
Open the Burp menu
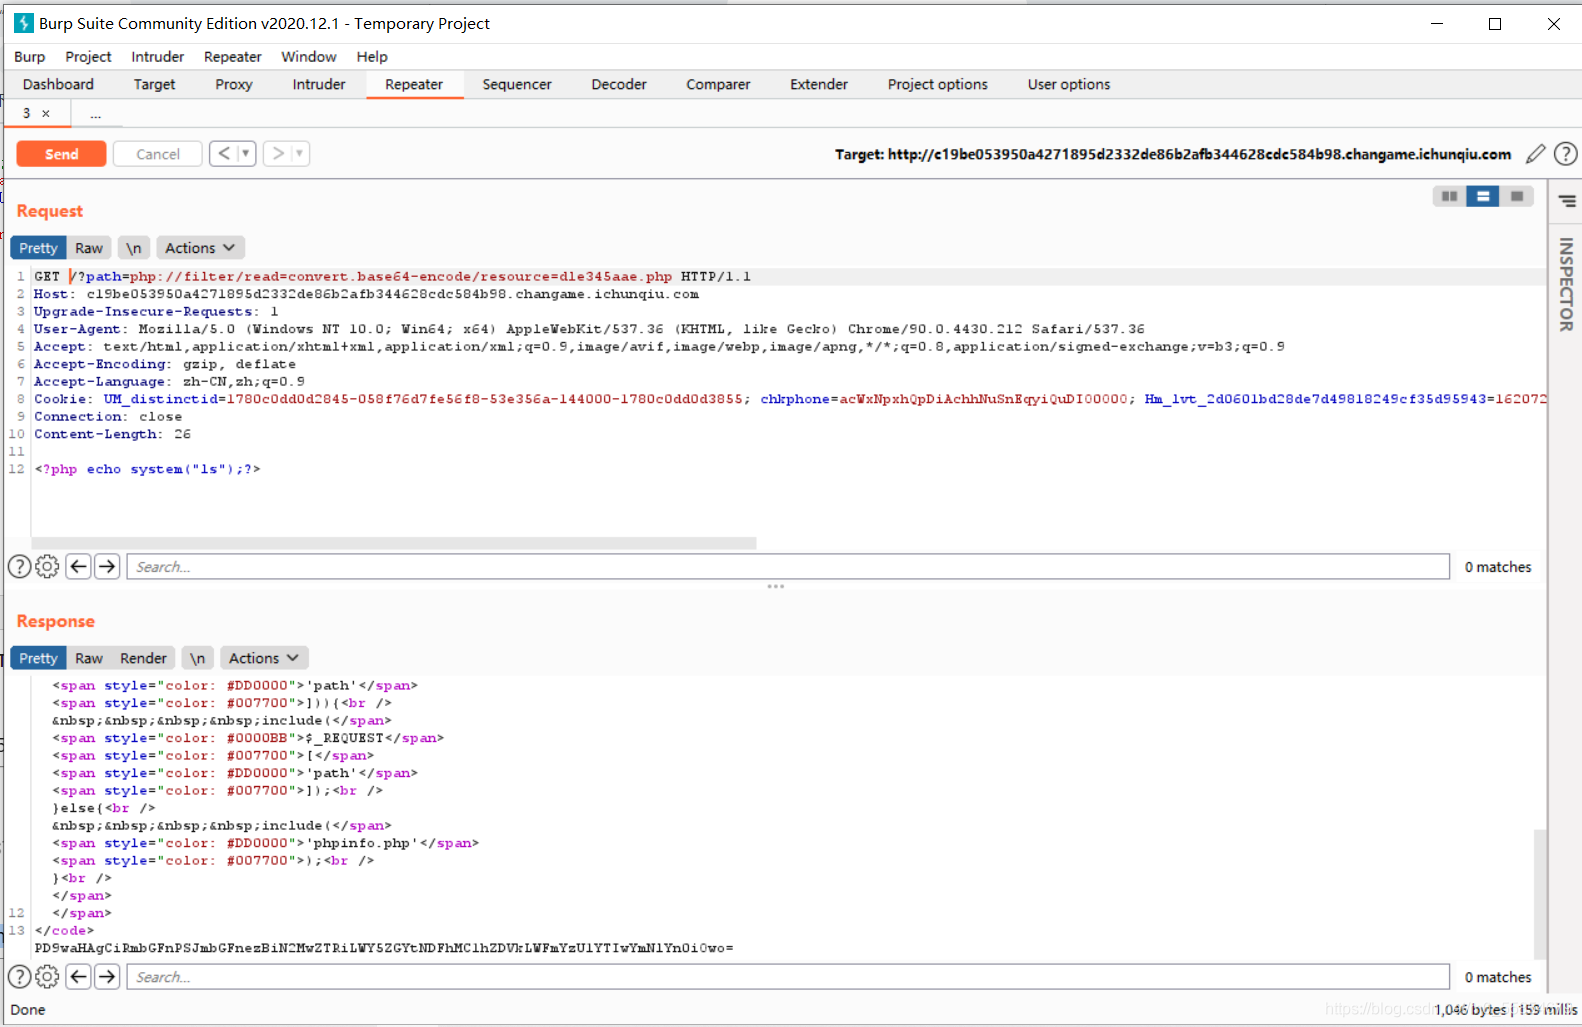tap(29, 57)
